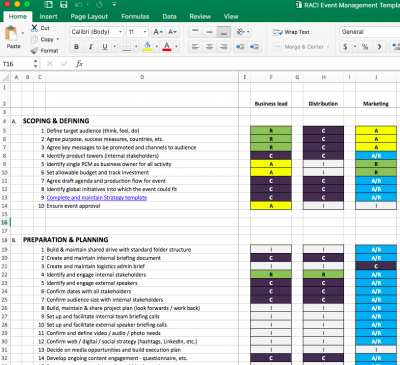Switch to the Page Layout tab
This screenshot has height=365, width=400.
(x=89, y=17)
